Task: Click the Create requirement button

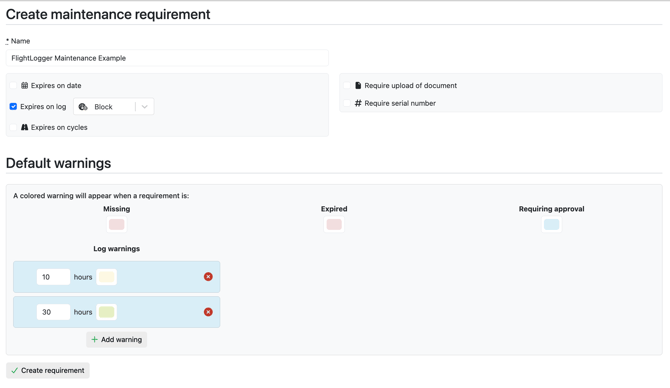Action: 48,370
